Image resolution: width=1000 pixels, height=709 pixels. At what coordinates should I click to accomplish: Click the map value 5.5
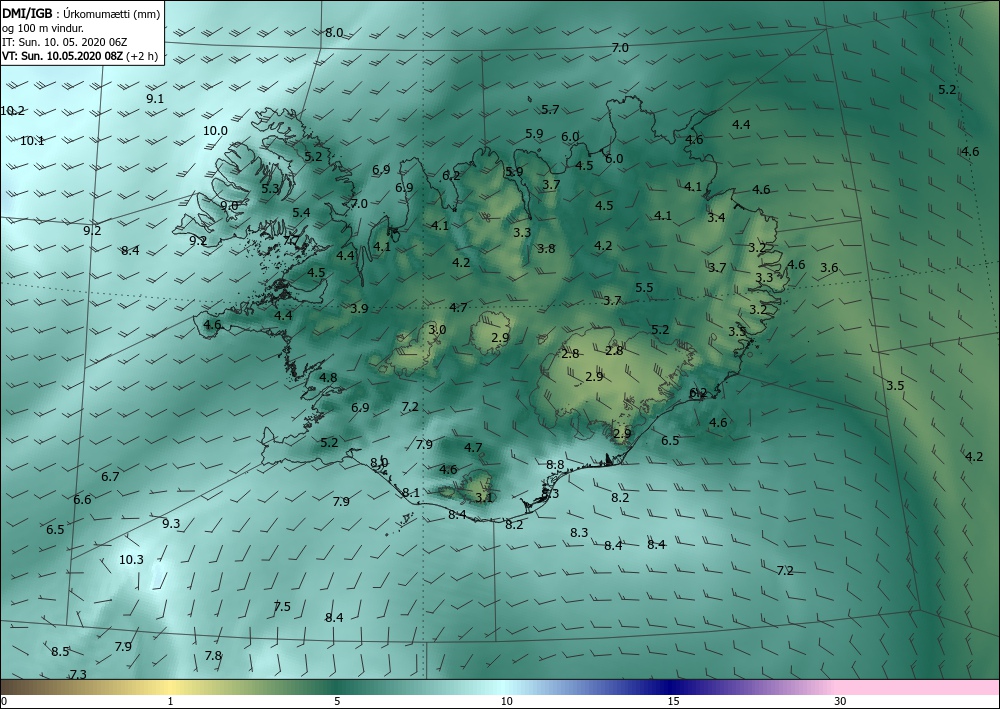(x=644, y=287)
